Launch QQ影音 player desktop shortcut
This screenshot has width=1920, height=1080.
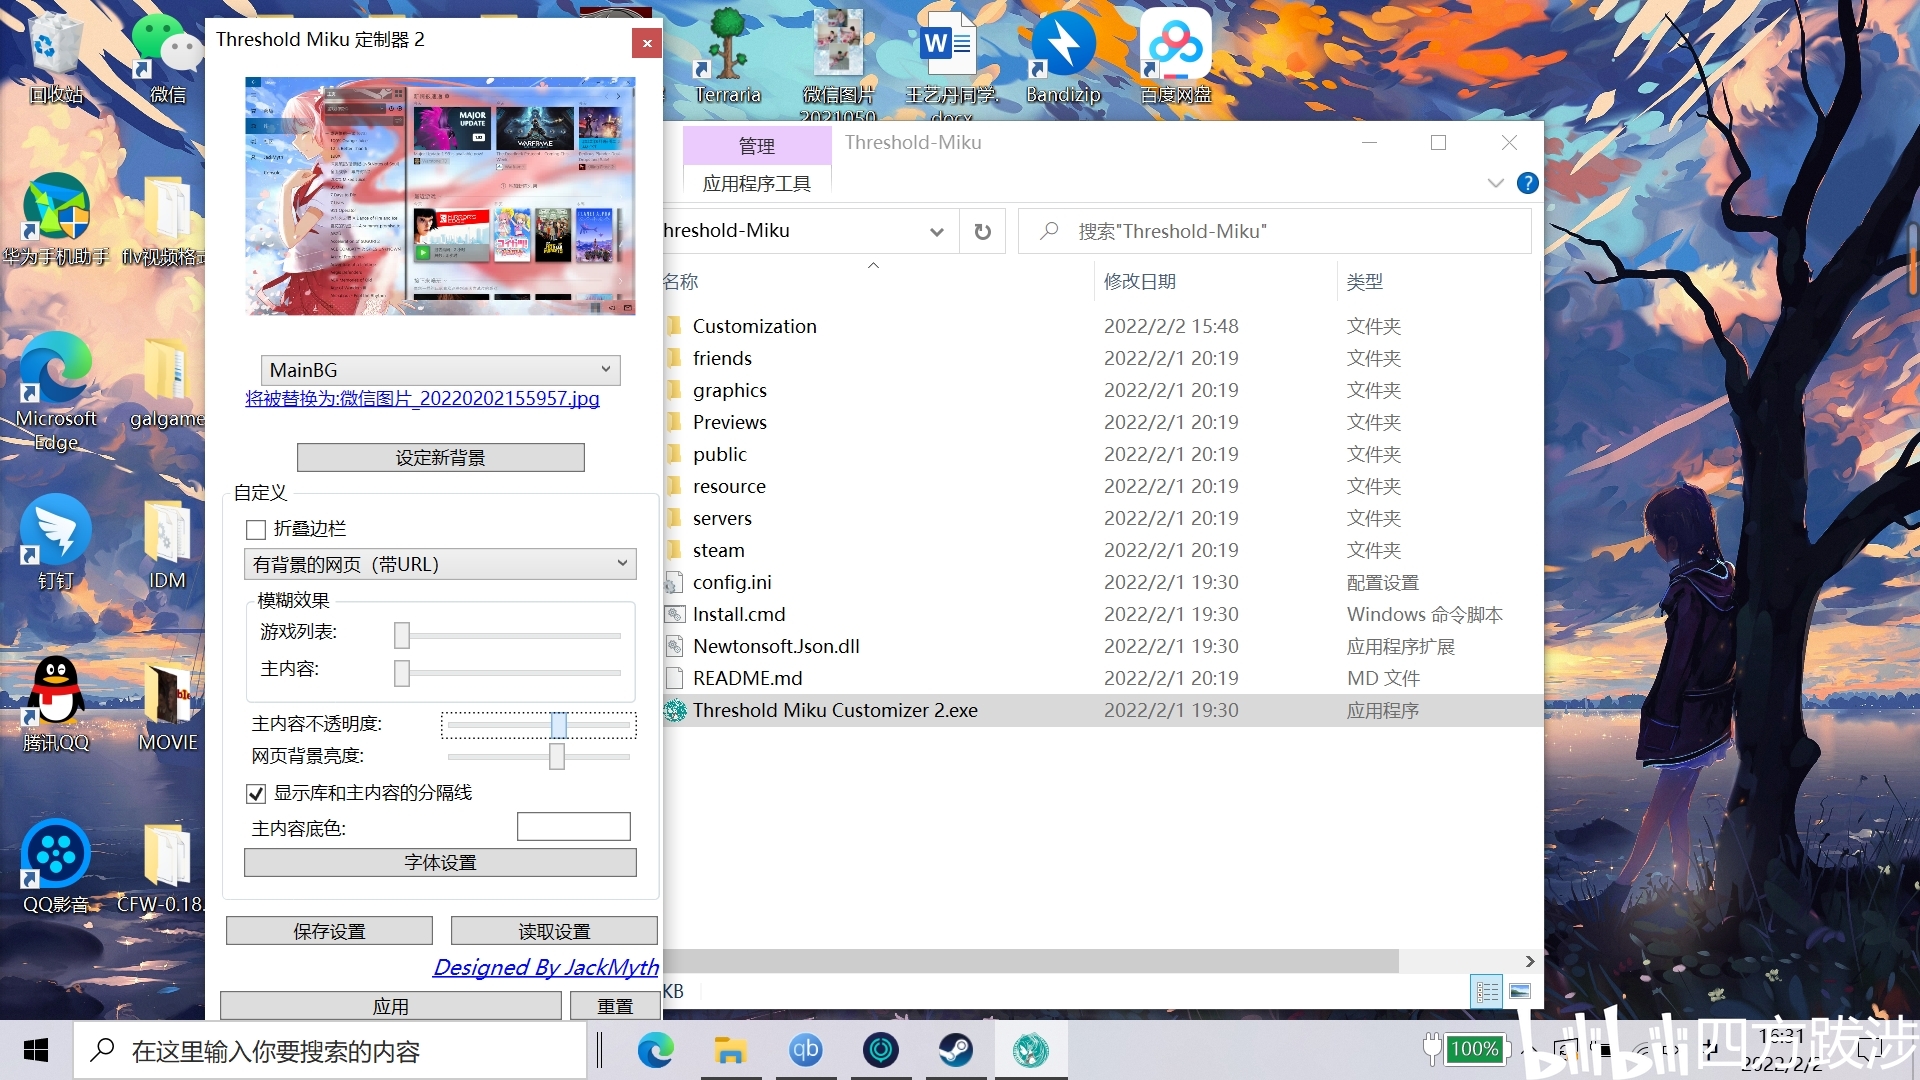[55, 868]
